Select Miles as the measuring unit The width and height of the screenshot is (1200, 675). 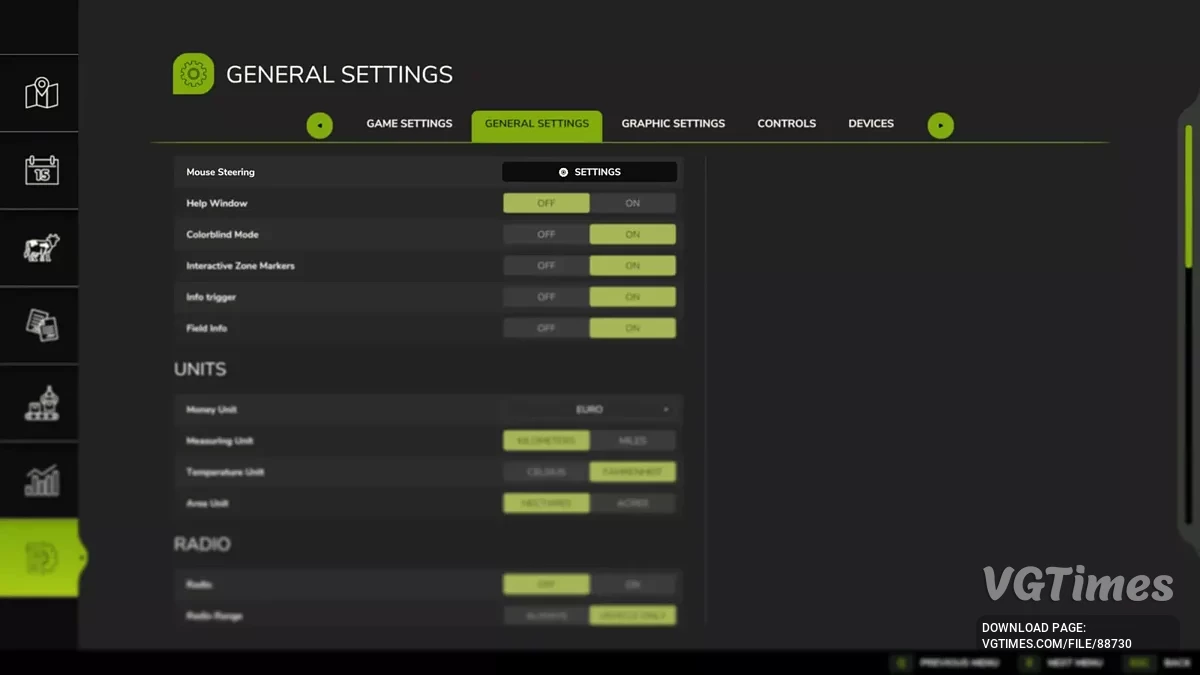point(632,440)
